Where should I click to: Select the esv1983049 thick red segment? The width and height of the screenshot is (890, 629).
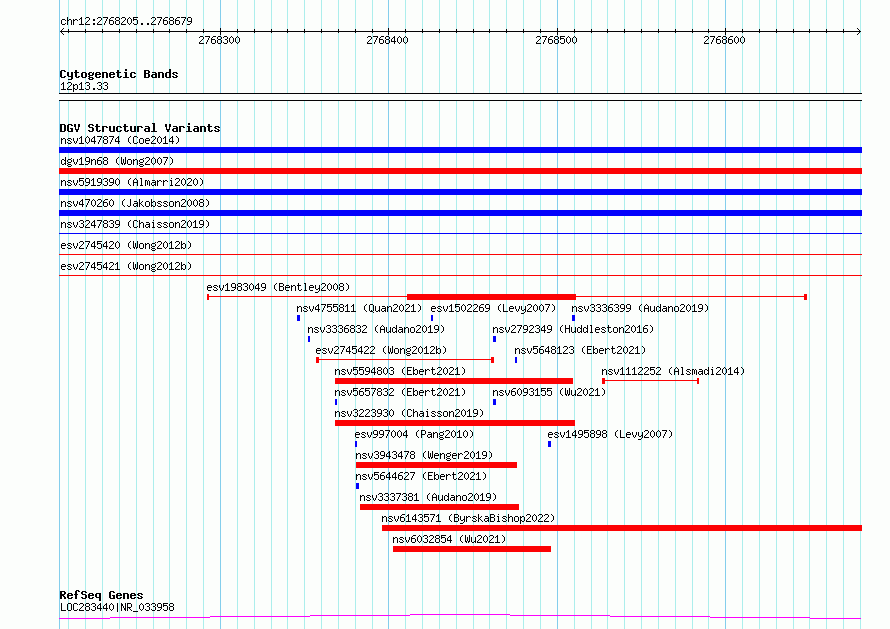point(492,297)
